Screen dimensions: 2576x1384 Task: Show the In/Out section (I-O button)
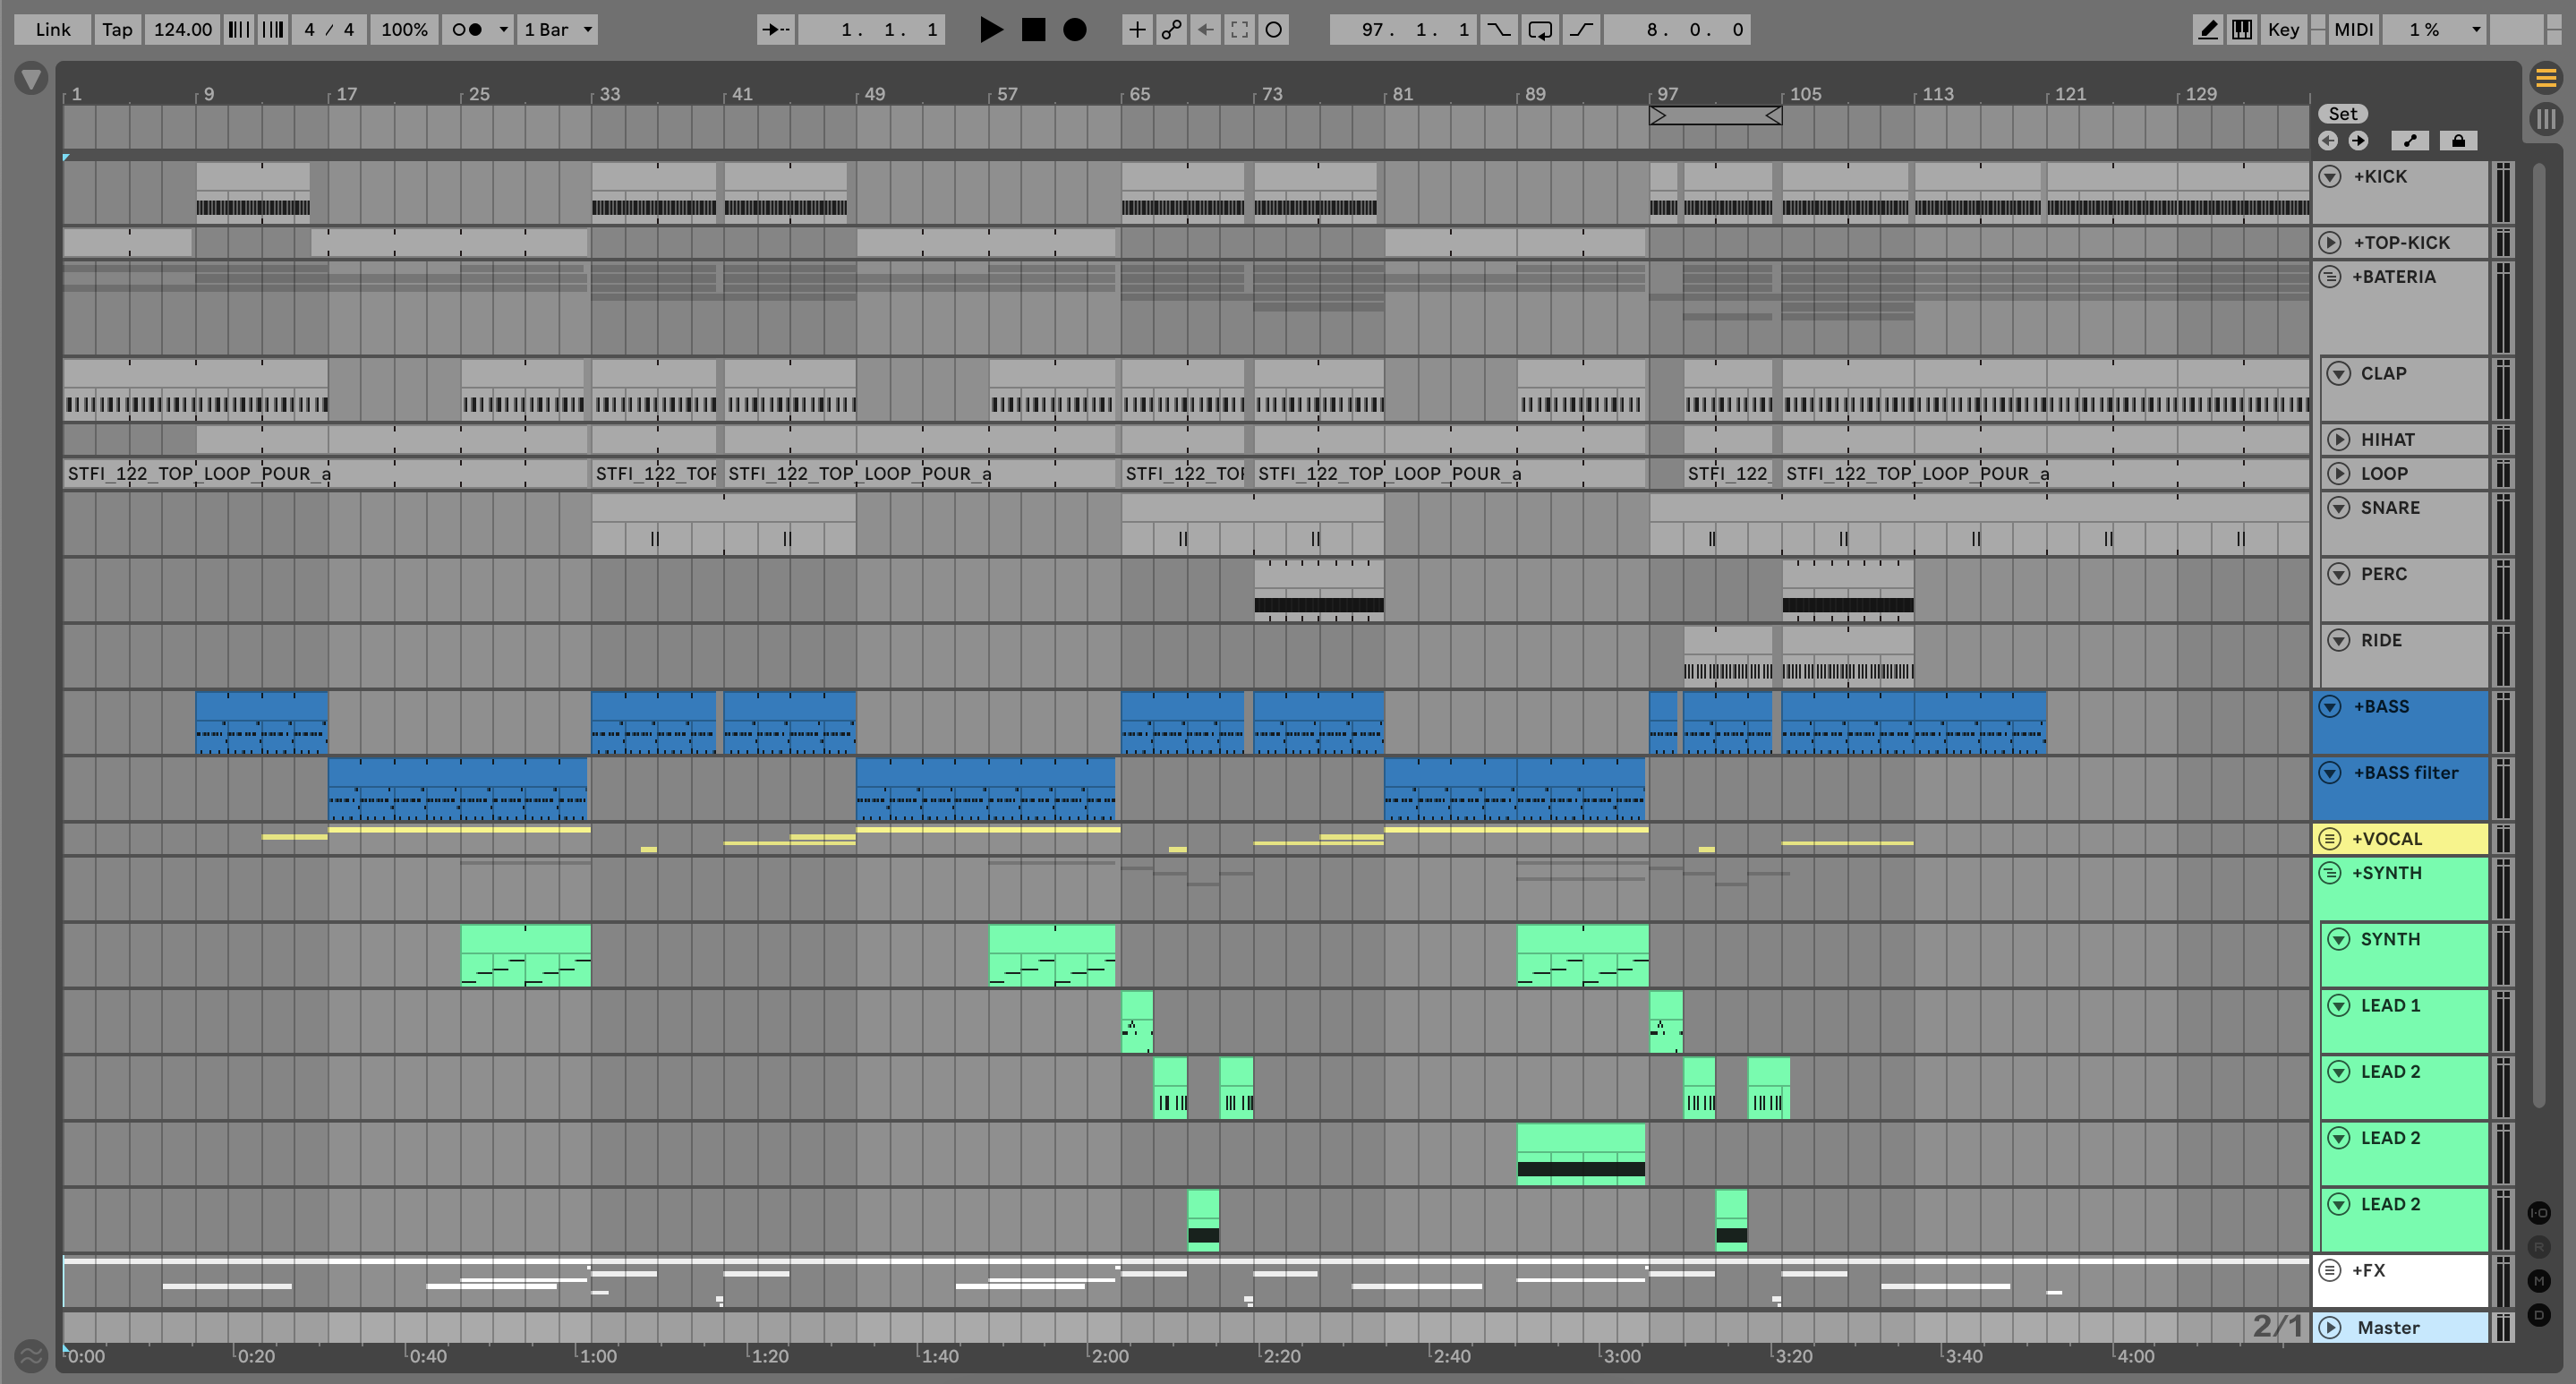2539,1213
